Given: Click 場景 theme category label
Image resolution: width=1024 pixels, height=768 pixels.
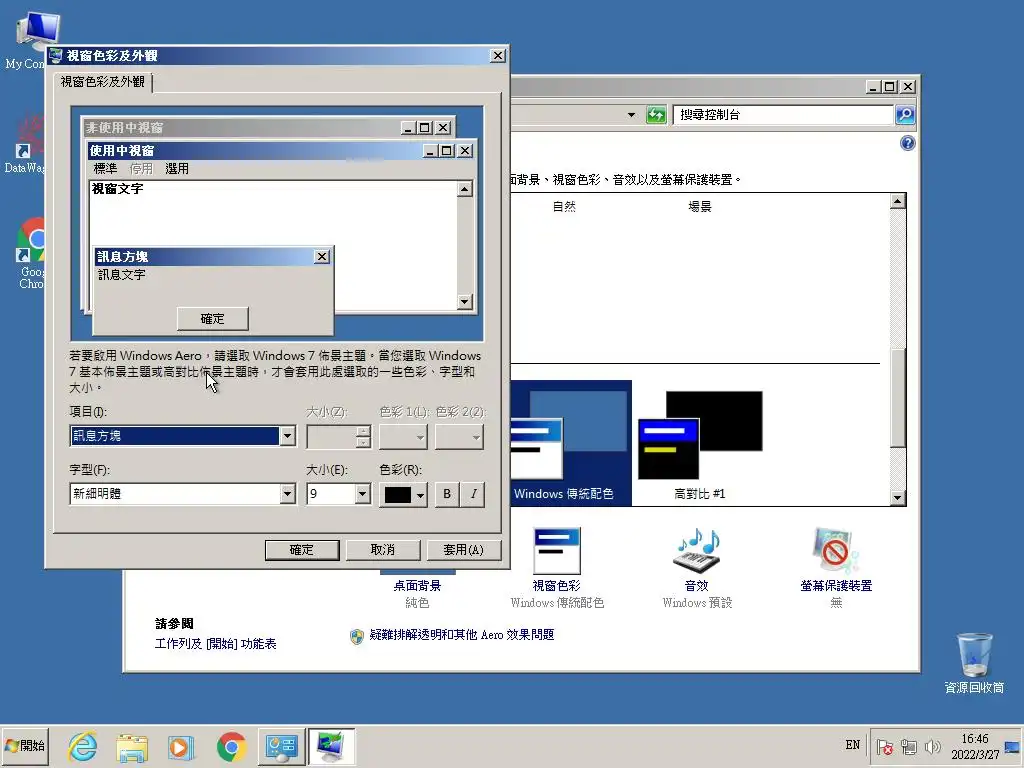Looking at the screenshot, I should pyautogui.click(x=700, y=206).
